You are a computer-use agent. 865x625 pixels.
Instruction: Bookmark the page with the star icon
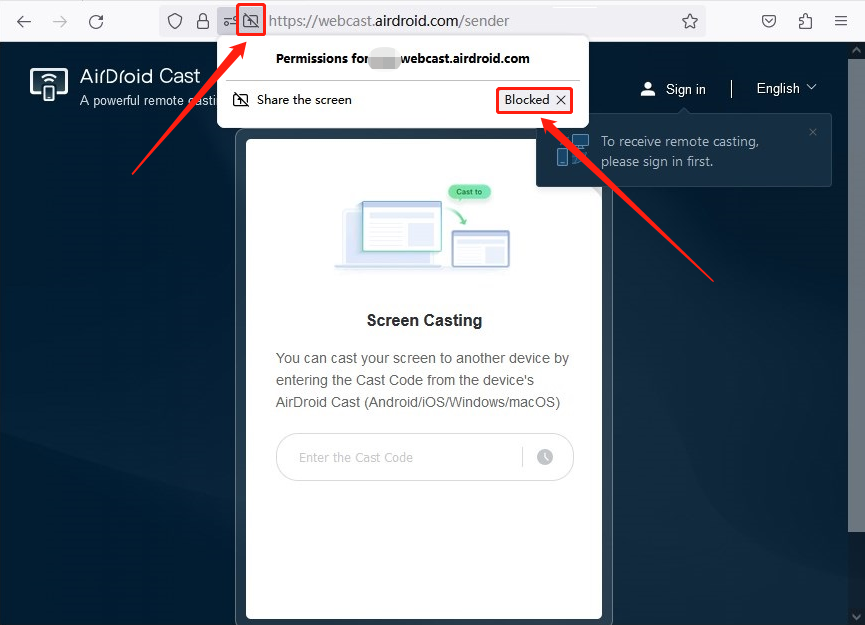(690, 21)
